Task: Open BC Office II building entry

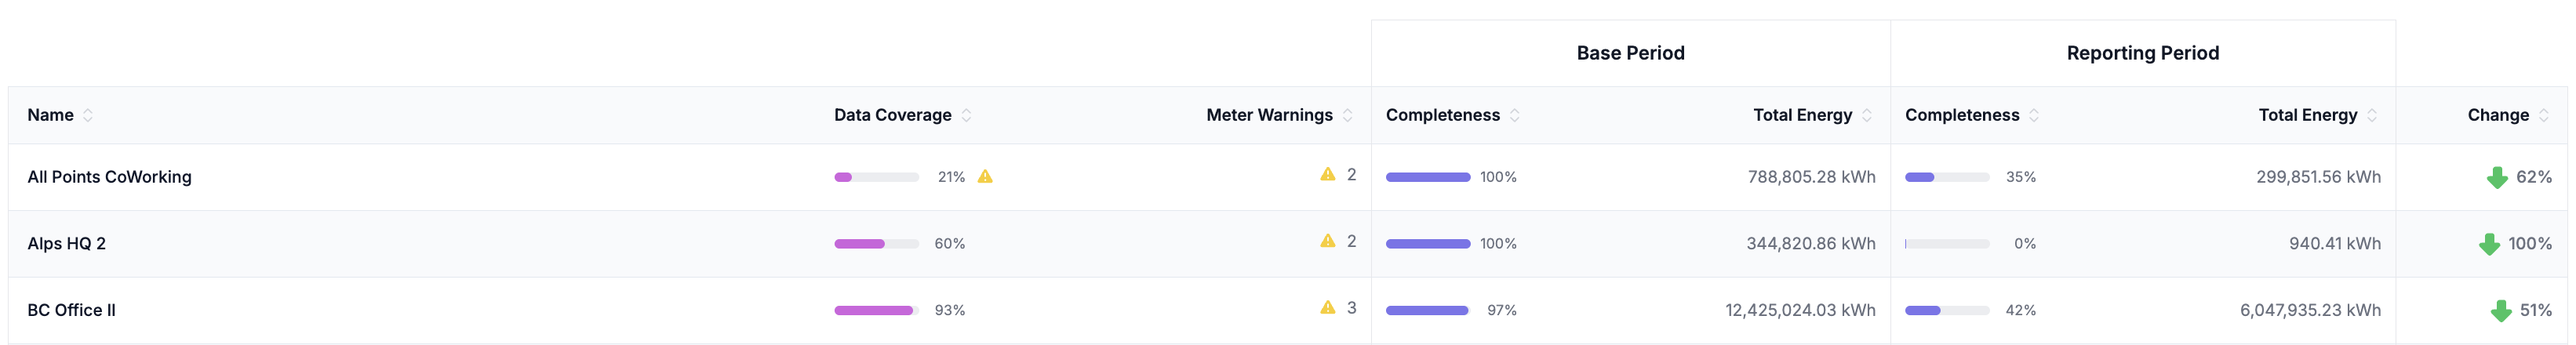Action: click(x=71, y=310)
